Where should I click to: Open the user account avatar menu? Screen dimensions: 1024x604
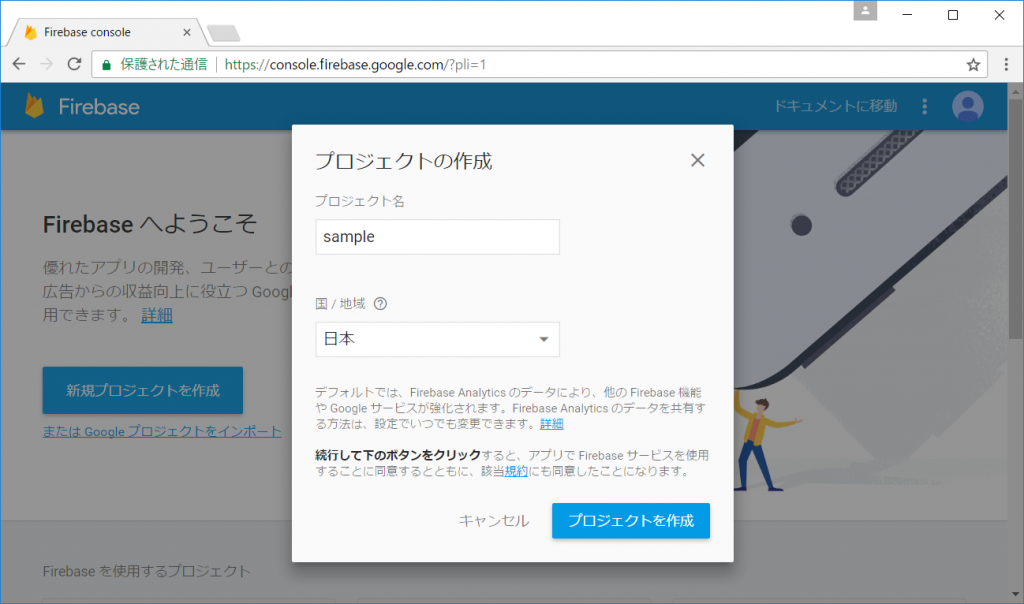967,106
